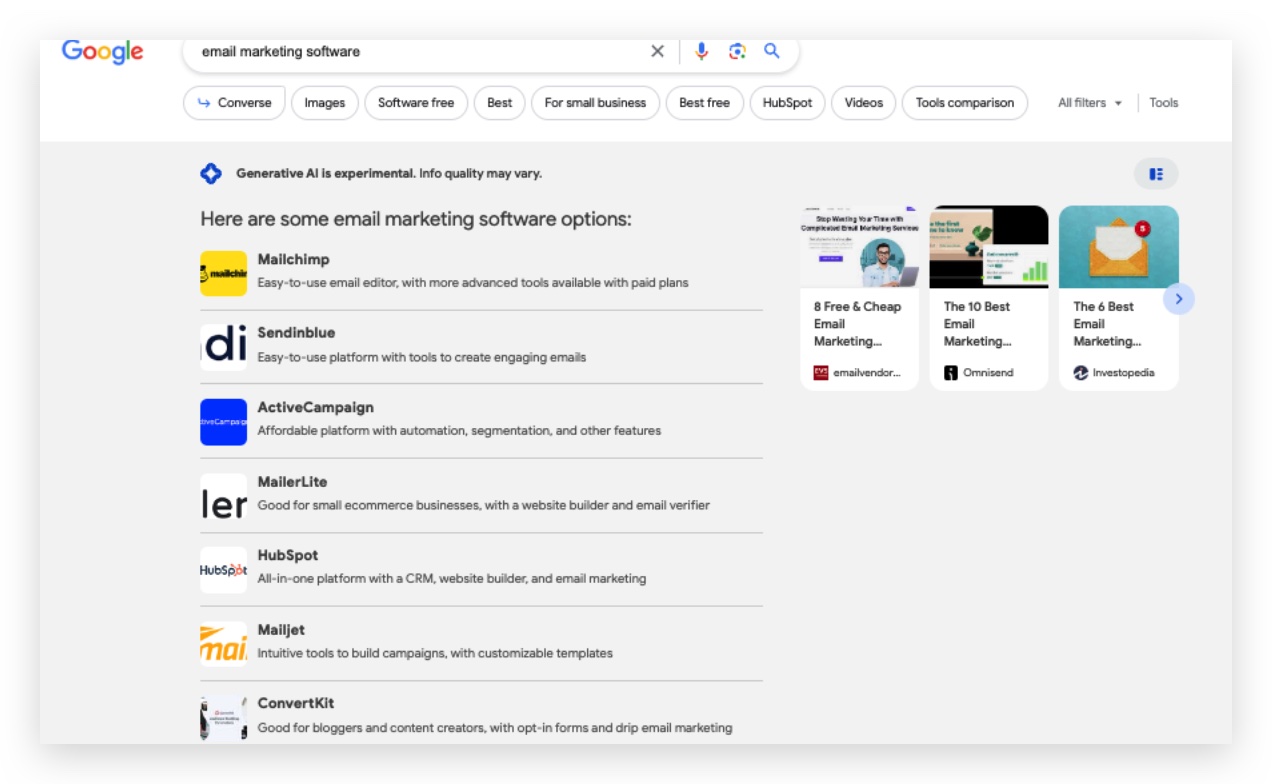The height and width of the screenshot is (784, 1272).
Task: Click the Google logo
Action: [103, 51]
